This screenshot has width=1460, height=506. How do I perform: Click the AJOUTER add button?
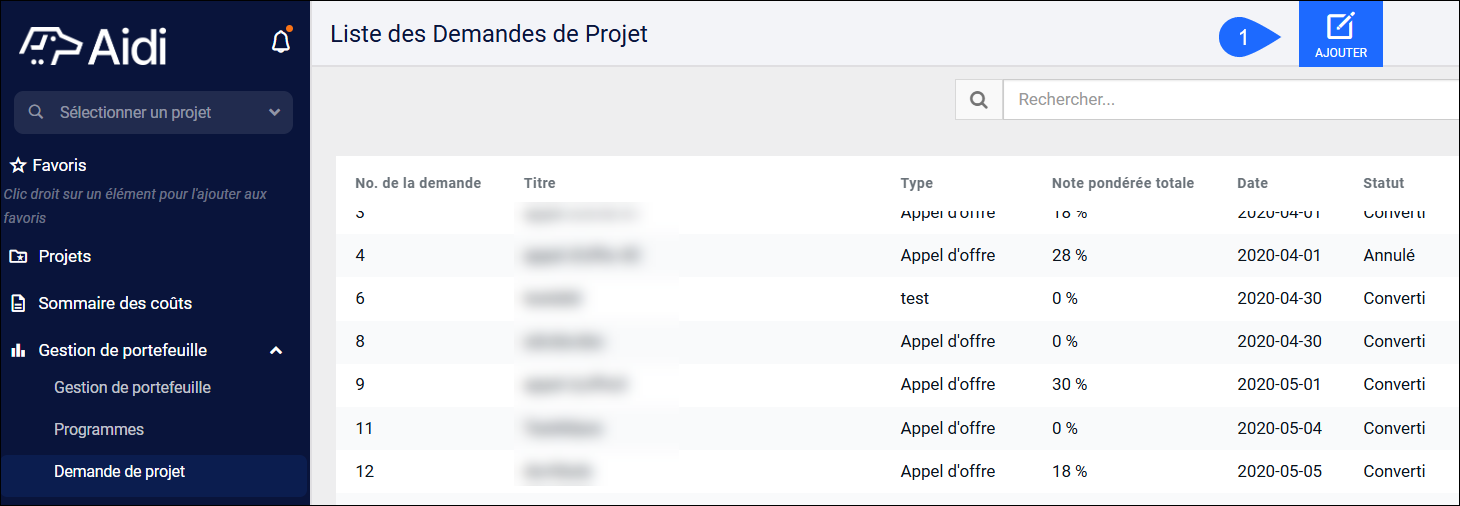click(1340, 34)
